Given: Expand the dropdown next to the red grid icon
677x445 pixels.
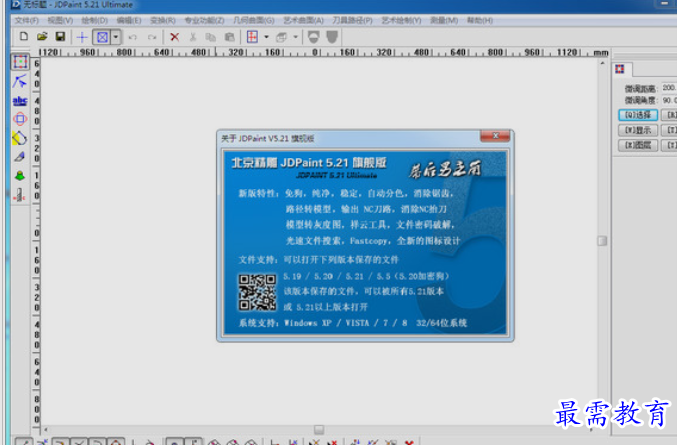Looking at the screenshot, I should pos(266,37).
